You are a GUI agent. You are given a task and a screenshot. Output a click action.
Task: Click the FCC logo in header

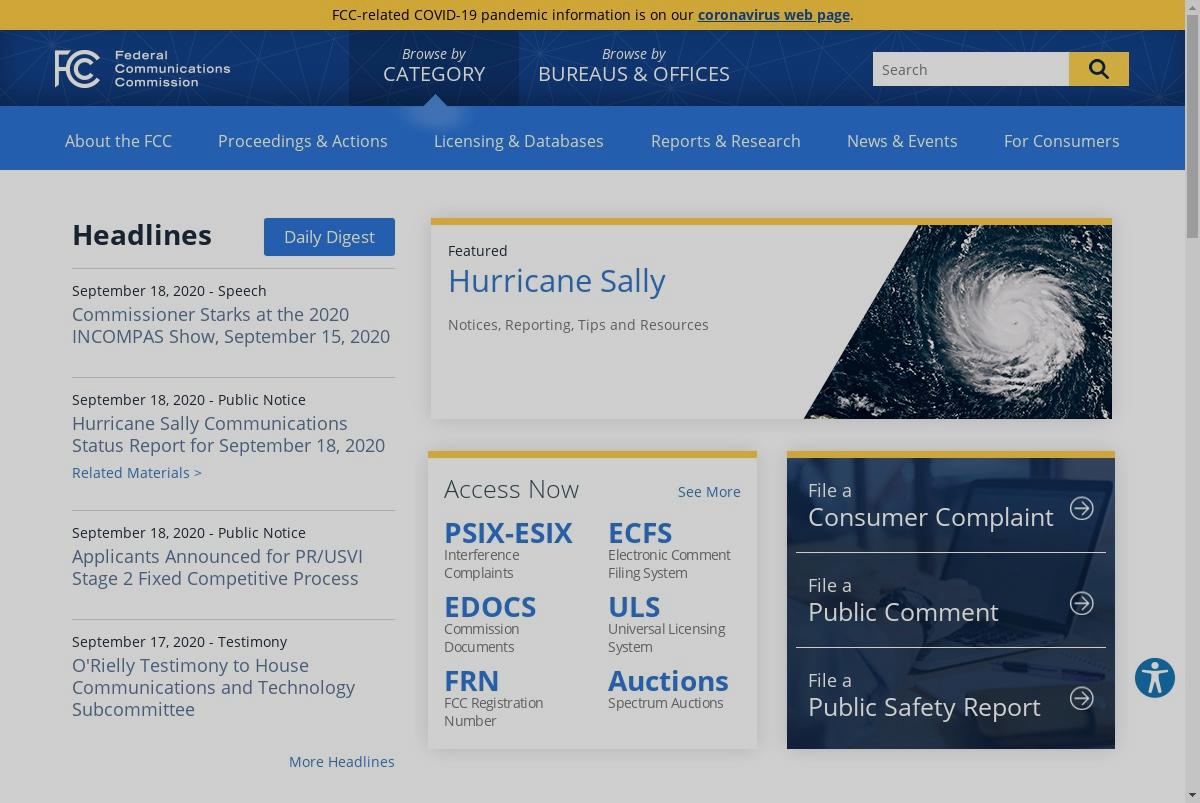point(142,69)
